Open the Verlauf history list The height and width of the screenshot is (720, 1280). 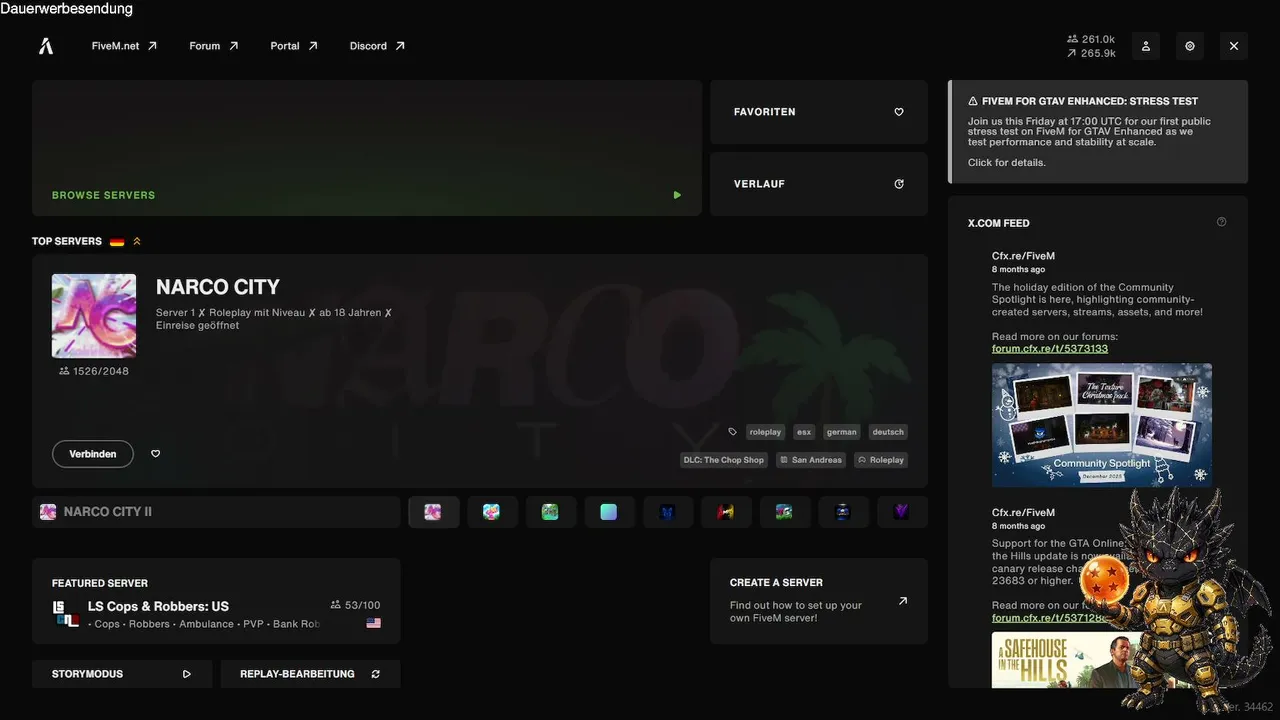tap(819, 184)
